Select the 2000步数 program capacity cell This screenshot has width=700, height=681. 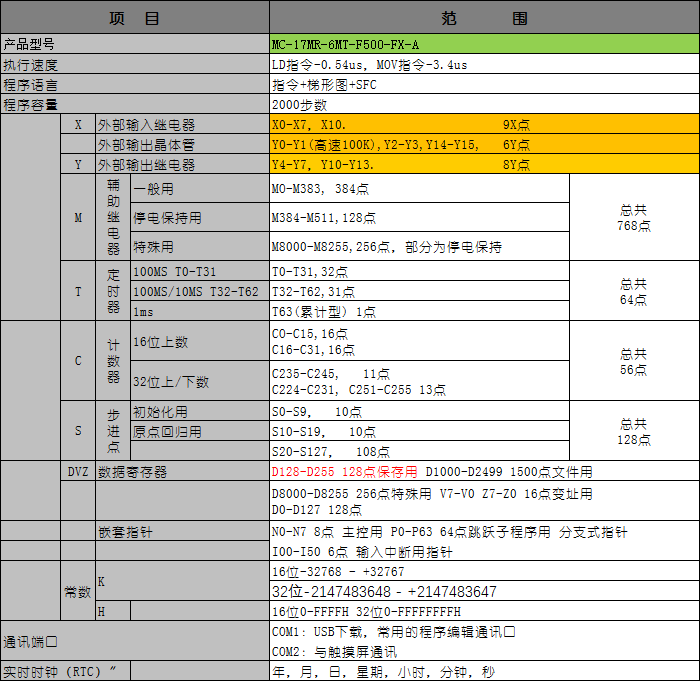[484, 104]
